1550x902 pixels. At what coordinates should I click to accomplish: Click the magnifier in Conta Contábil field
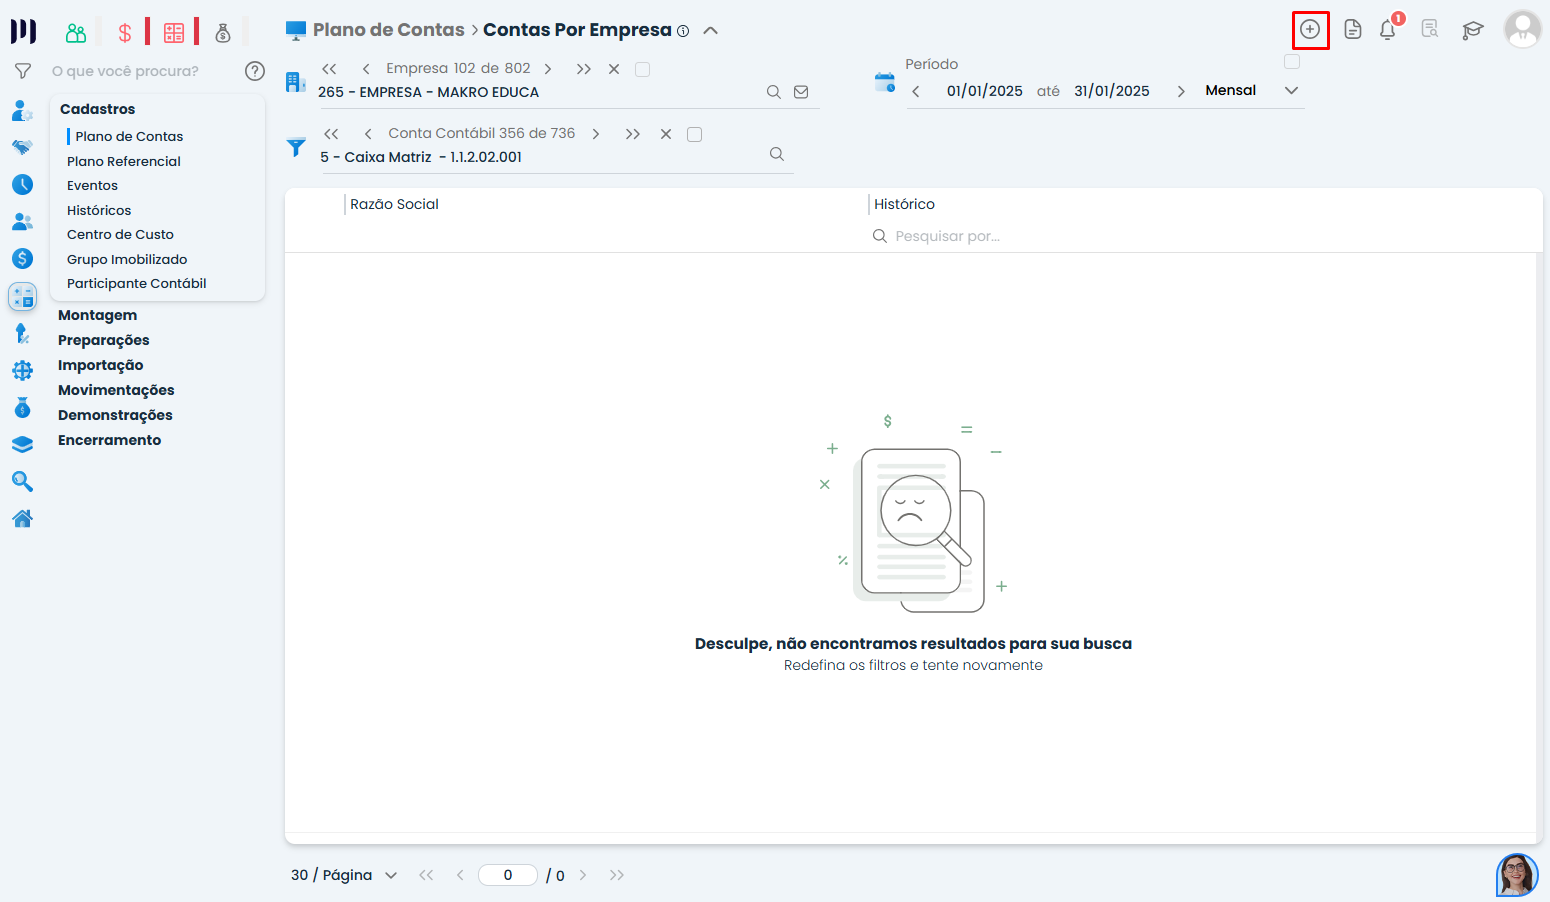(x=777, y=154)
